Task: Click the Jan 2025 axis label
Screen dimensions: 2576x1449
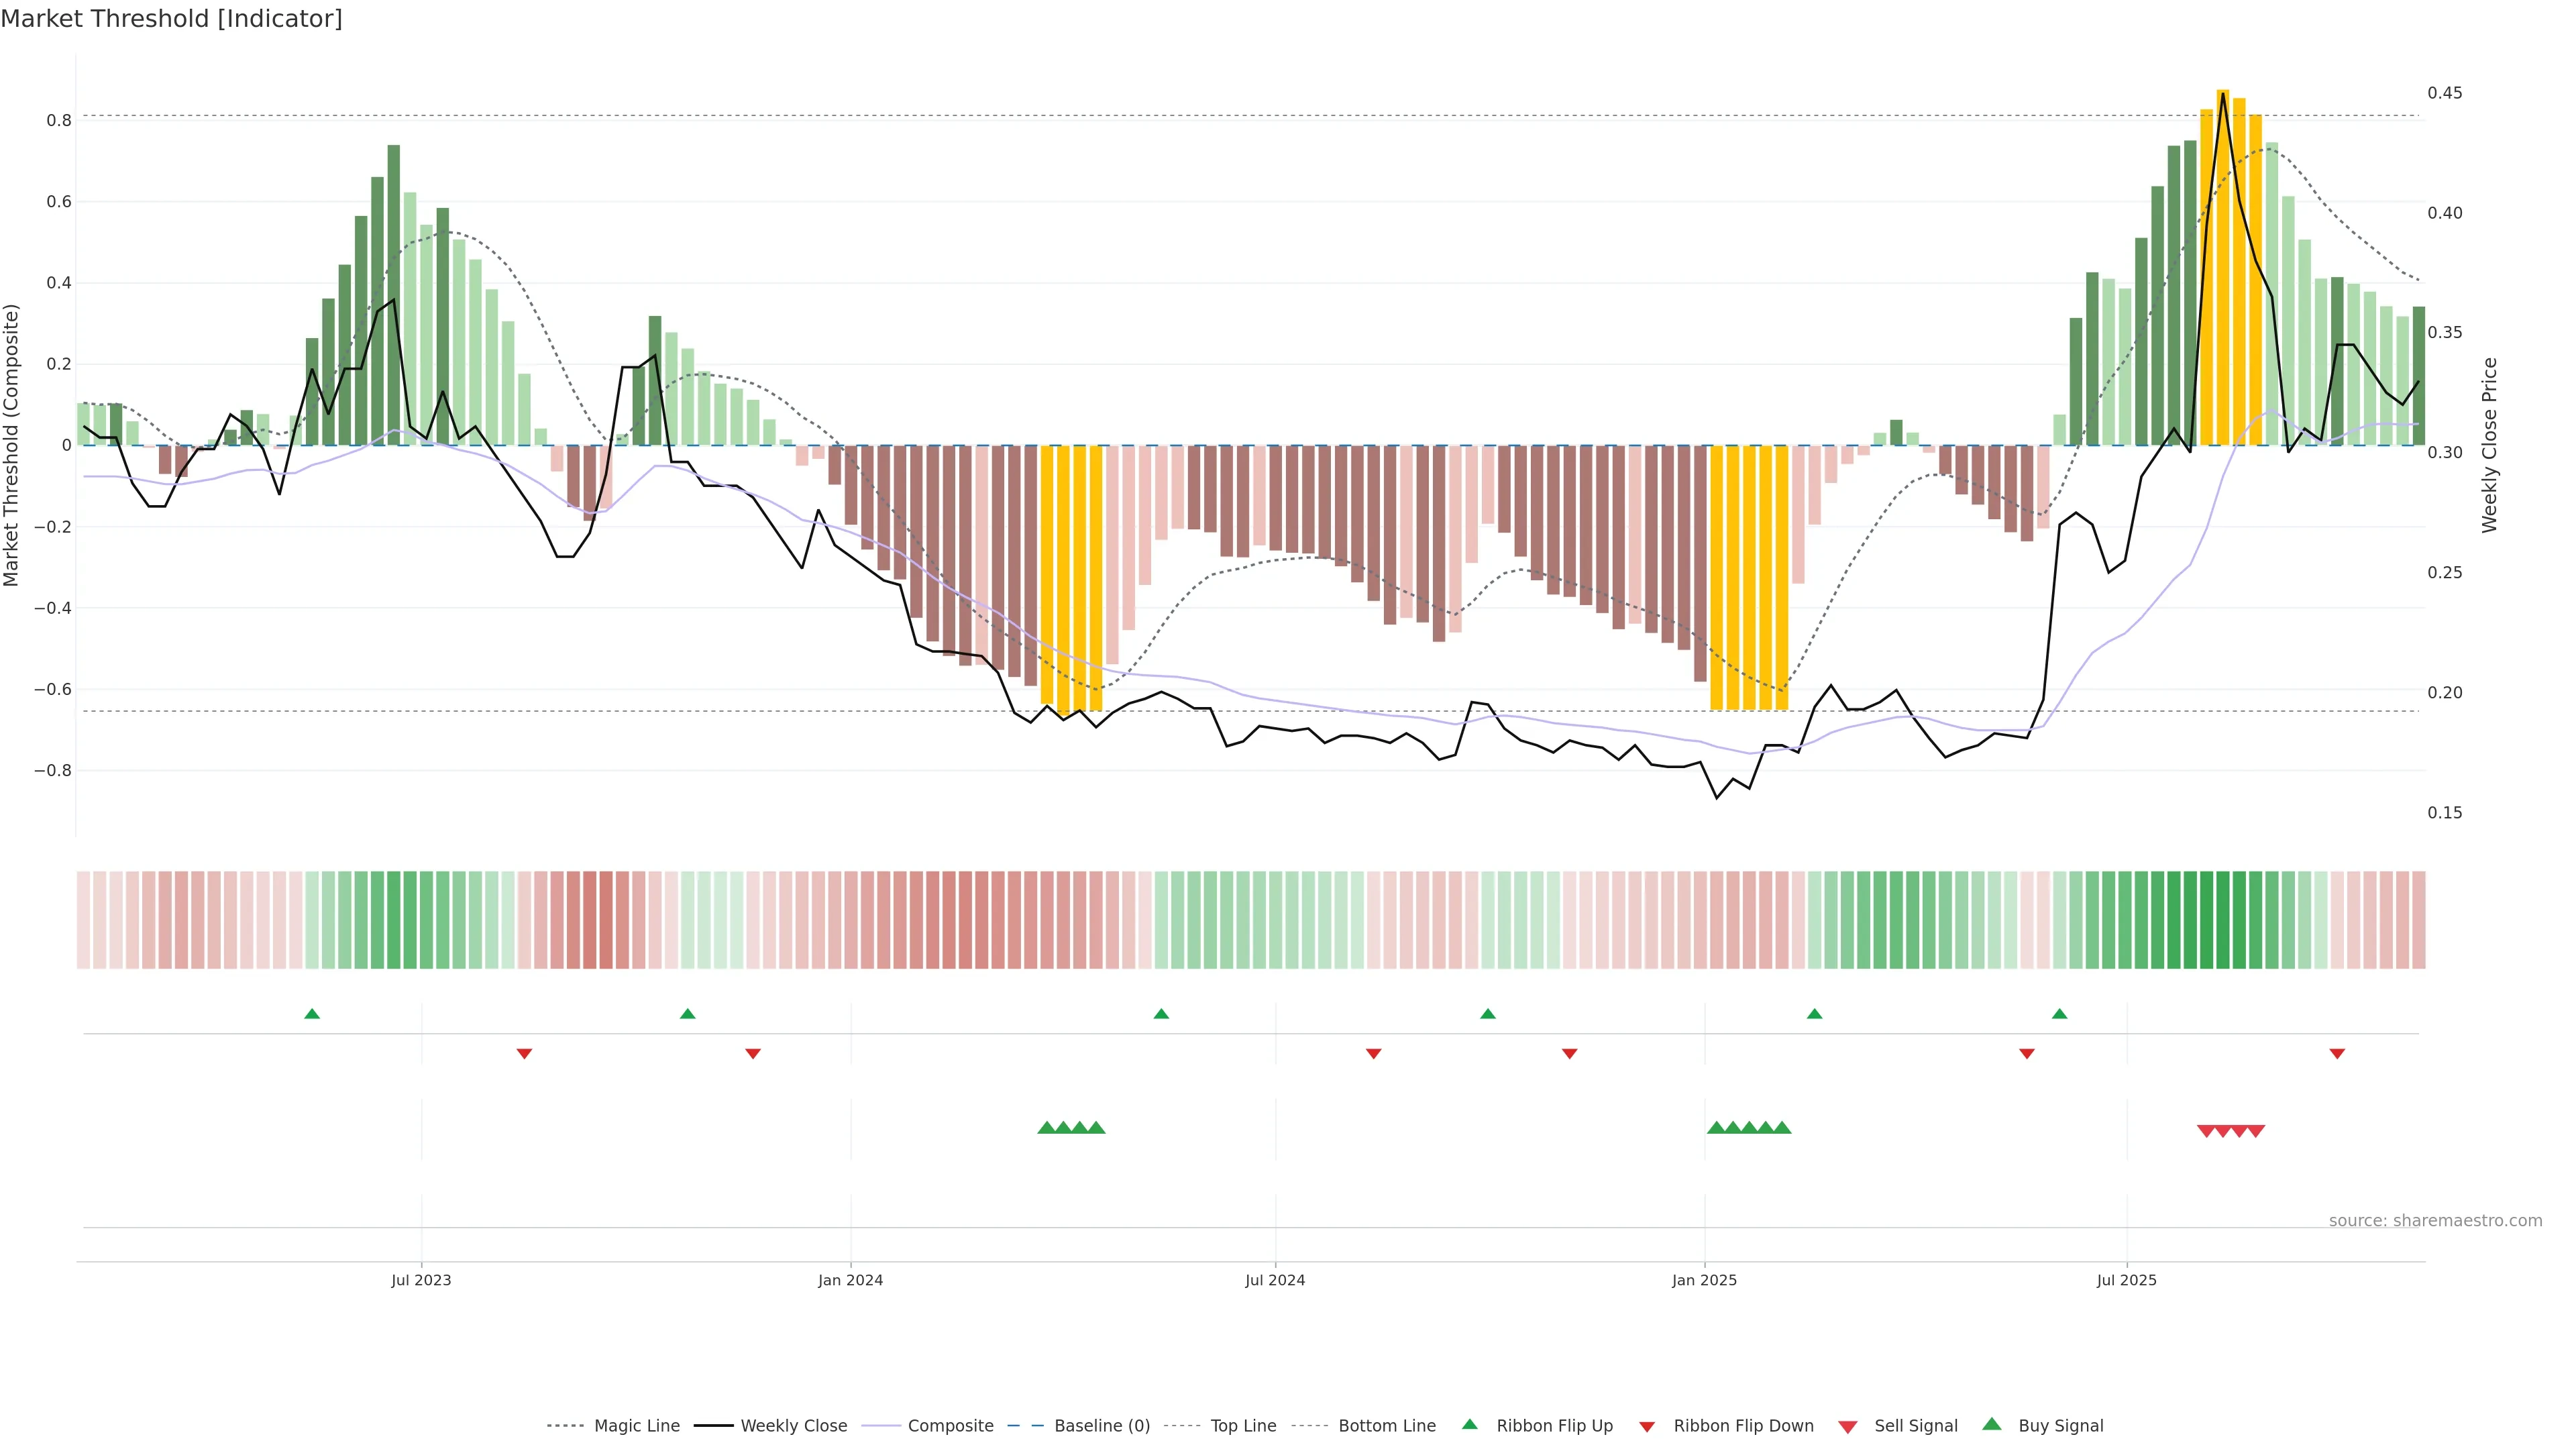Action: [x=1704, y=1280]
